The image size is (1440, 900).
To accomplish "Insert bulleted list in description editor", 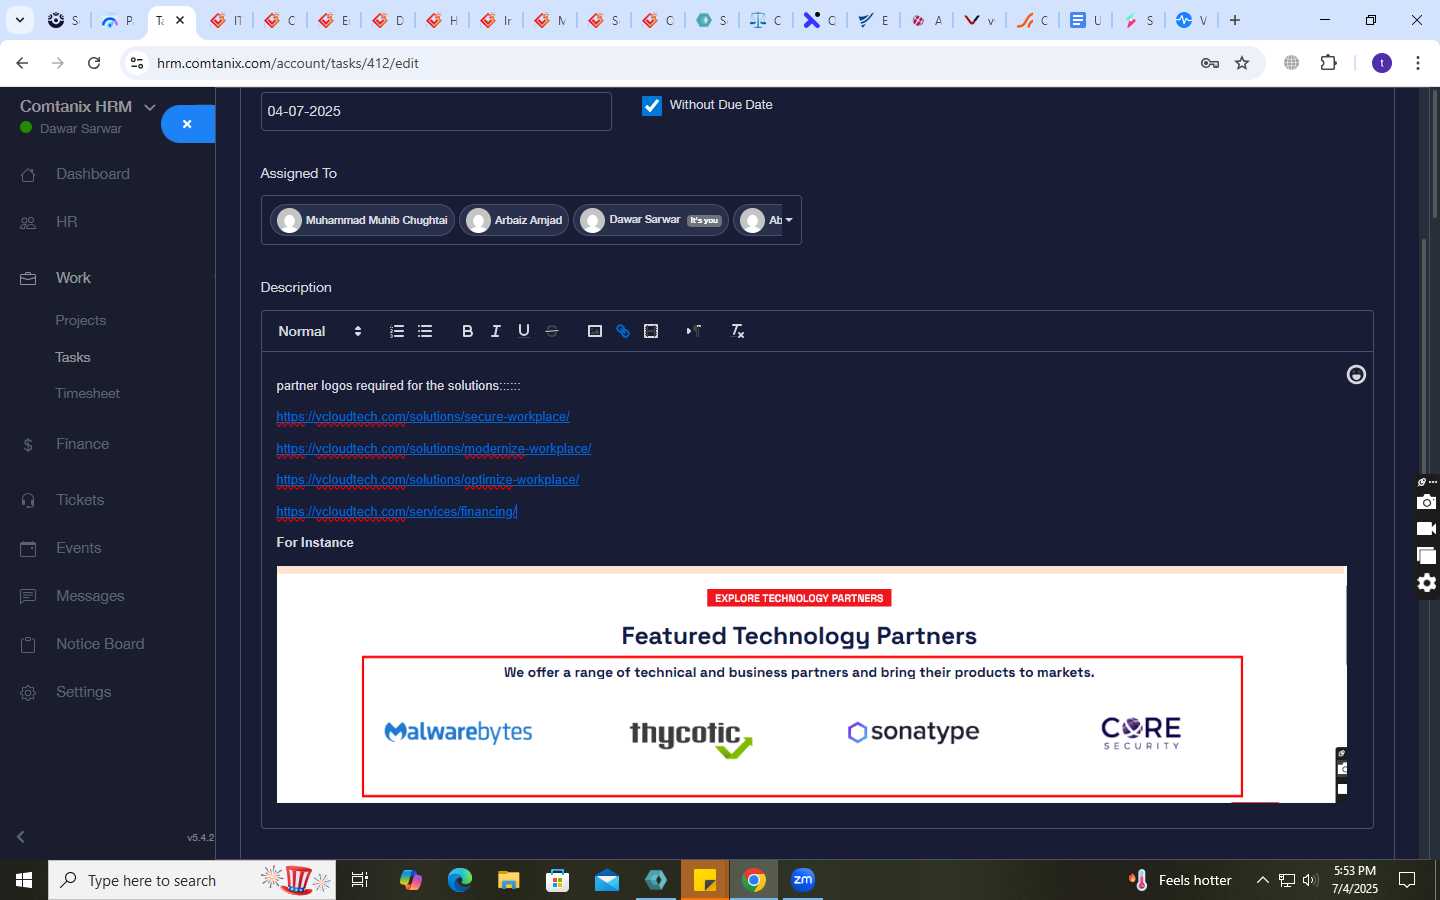I will [x=425, y=331].
